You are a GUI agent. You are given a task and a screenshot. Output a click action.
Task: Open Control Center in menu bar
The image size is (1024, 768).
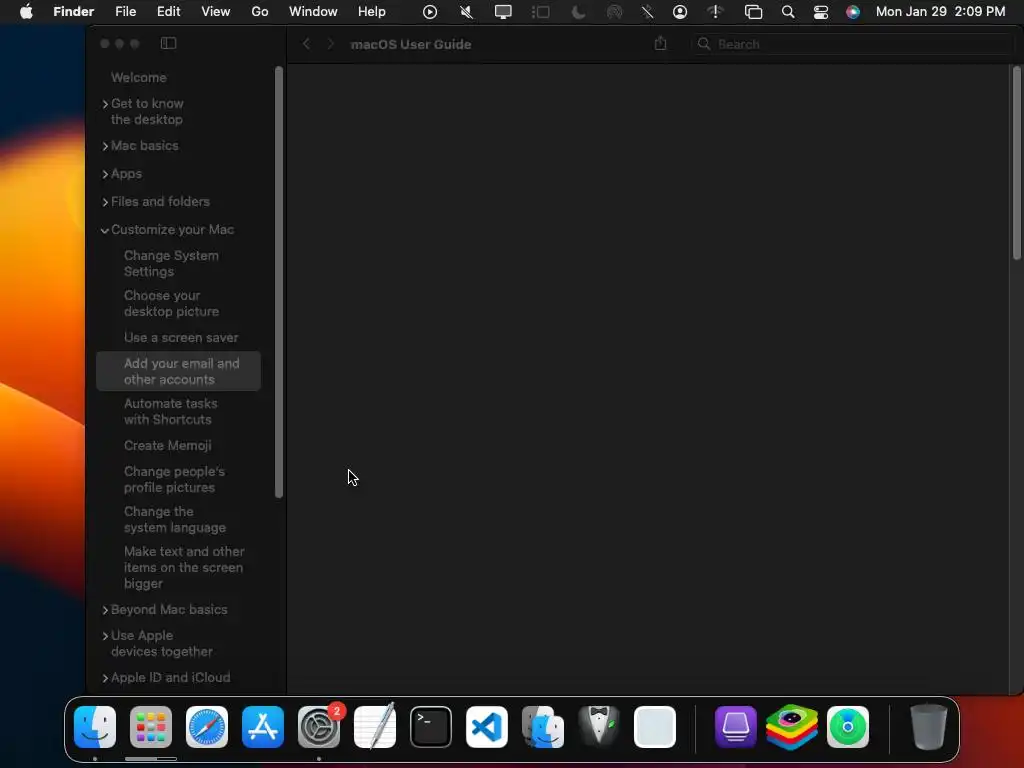[x=821, y=12]
